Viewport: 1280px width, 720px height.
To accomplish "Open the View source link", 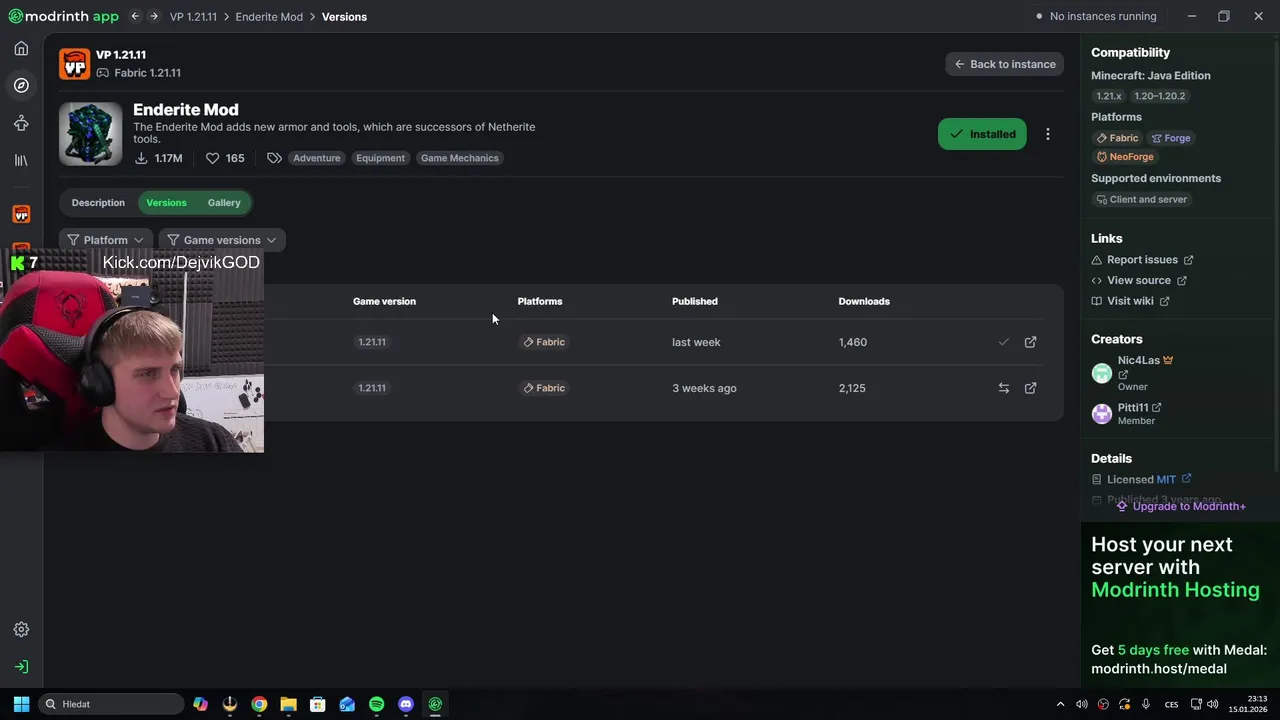I will [1139, 281].
